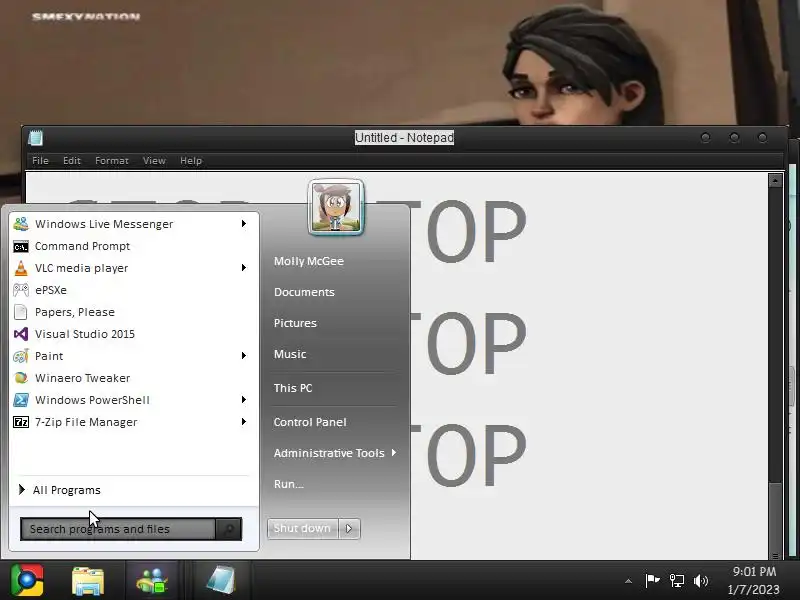
Task: Open Notepad View menu
Action: pyautogui.click(x=154, y=161)
